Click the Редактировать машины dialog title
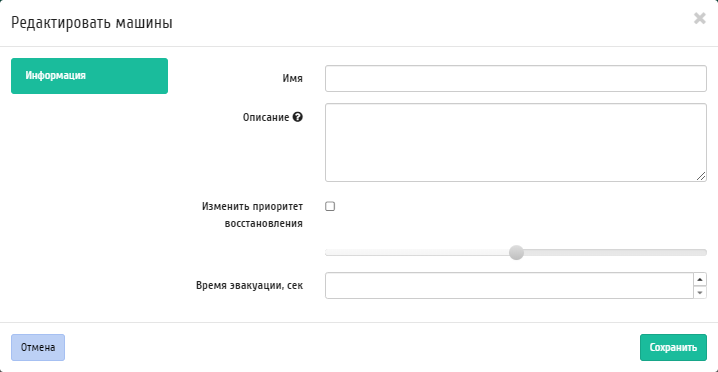This screenshot has height=372, width=718. (92, 22)
